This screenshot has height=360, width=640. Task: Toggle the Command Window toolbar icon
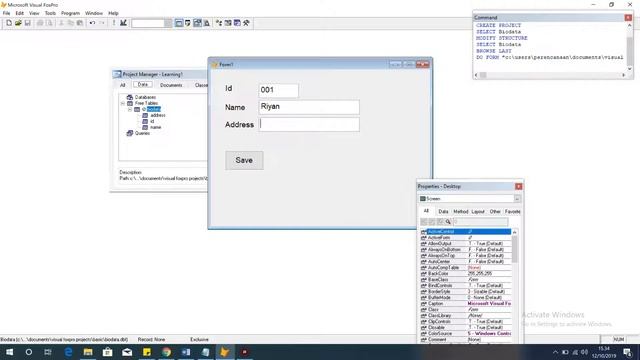[x=179, y=23]
